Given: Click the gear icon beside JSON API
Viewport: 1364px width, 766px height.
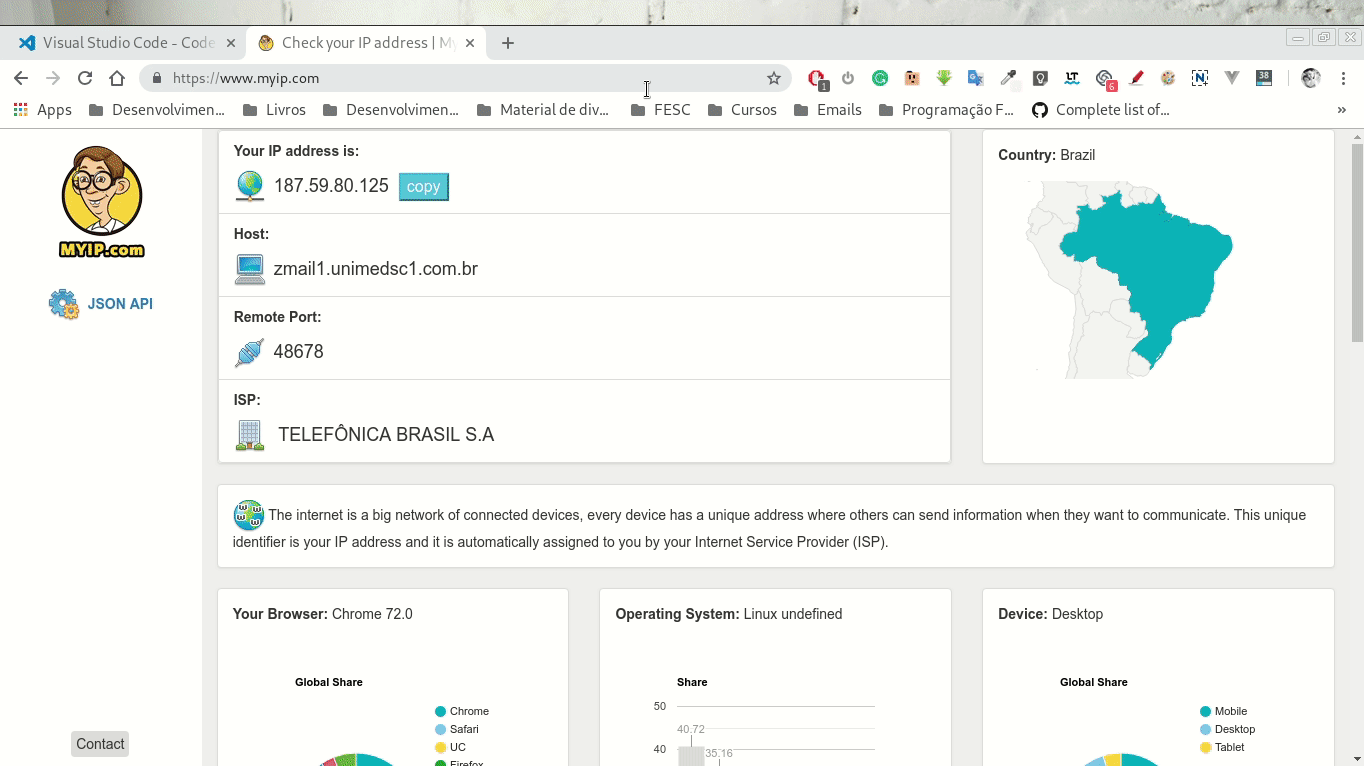Looking at the screenshot, I should pyautogui.click(x=63, y=304).
